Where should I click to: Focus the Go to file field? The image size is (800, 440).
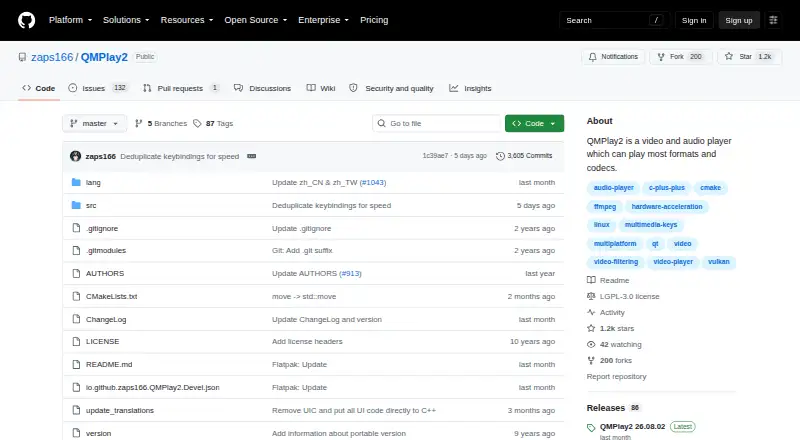(x=437, y=124)
